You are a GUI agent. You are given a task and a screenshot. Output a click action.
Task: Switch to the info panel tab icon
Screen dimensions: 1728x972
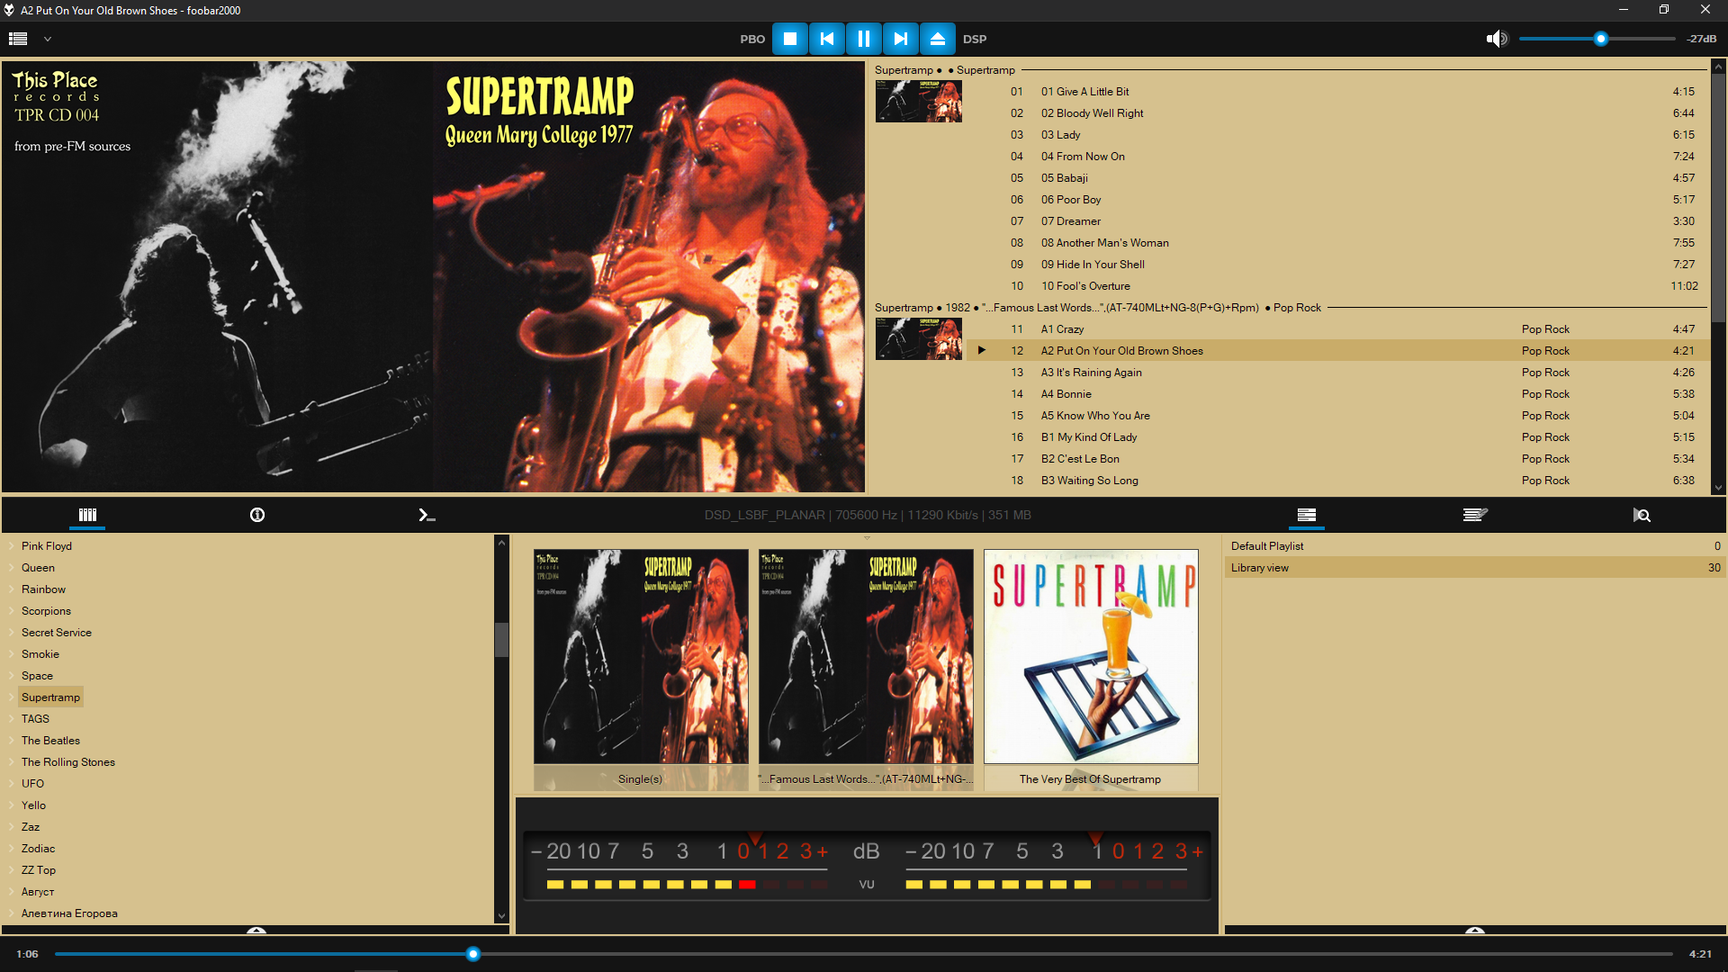tap(257, 515)
